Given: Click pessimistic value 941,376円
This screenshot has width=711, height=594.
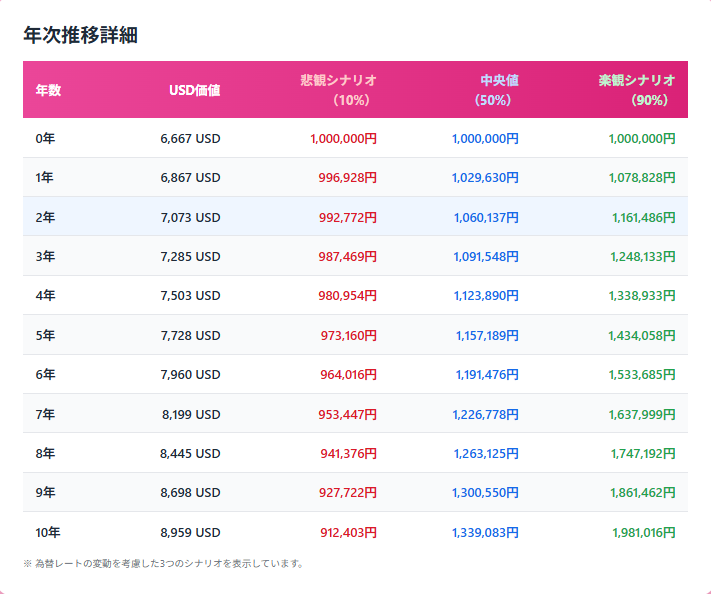Looking at the screenshot, I should tap(343, 453).
